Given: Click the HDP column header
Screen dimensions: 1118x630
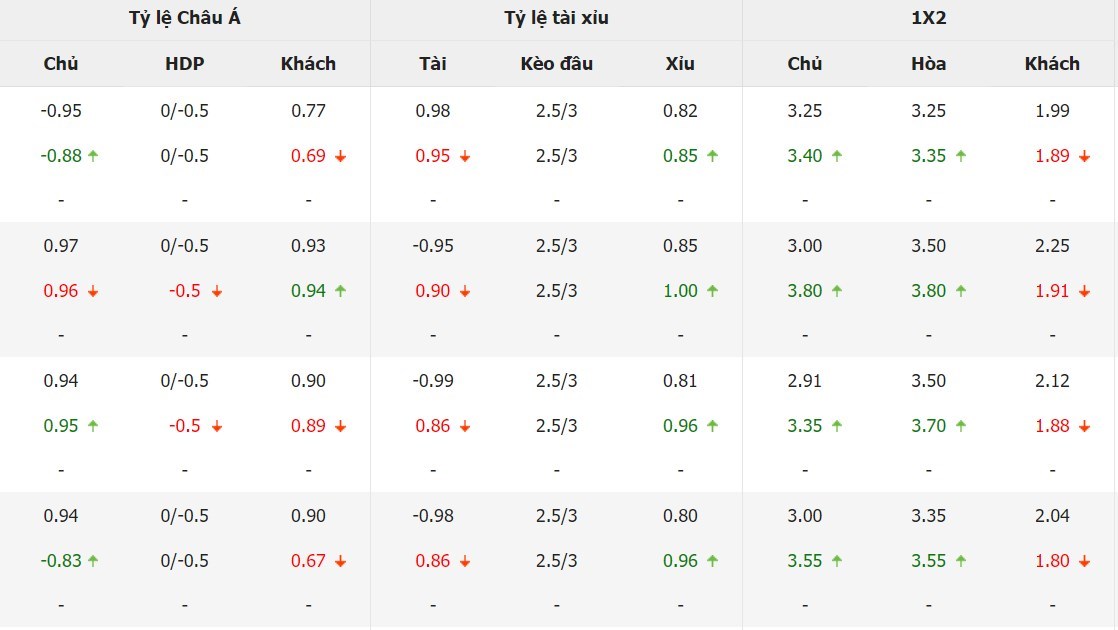Looking at the screenshot, I should click(185, 63).
